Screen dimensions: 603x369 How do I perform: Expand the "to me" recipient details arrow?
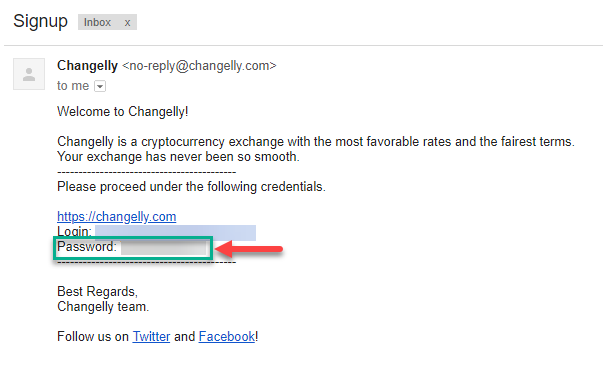pos(100,86)
